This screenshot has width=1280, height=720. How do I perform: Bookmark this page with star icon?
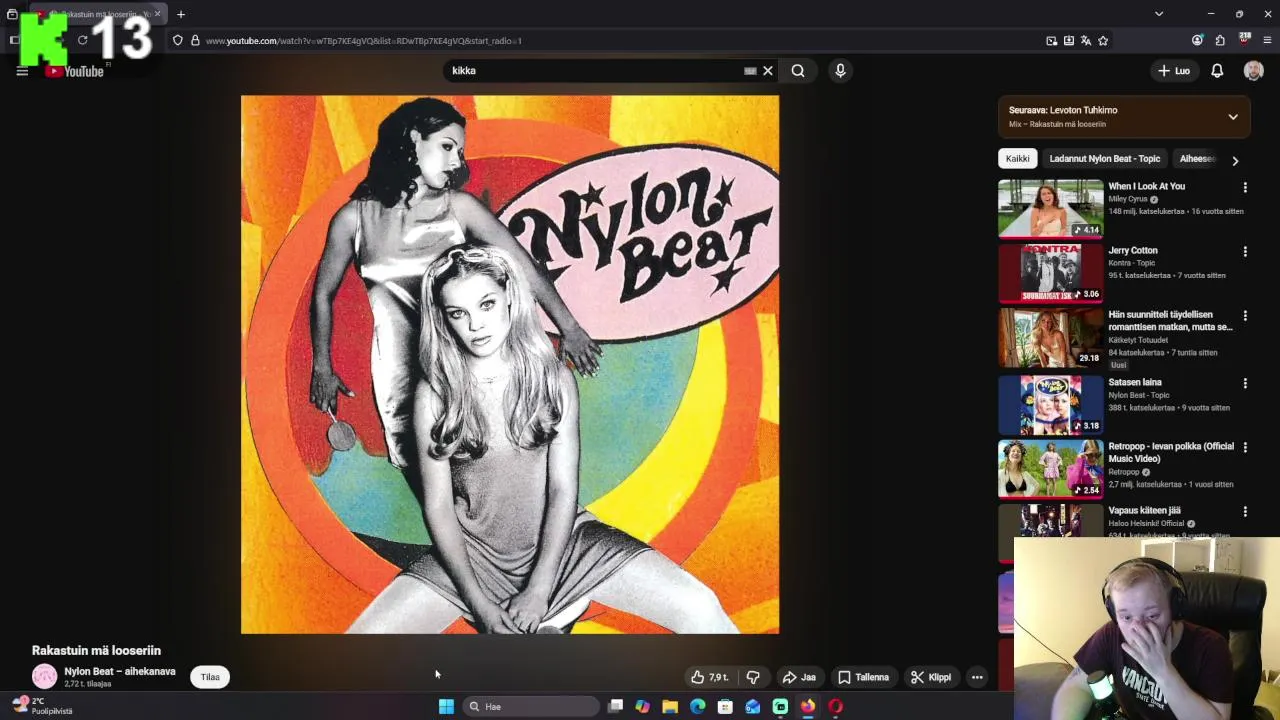pyautogui.click(x=1103, y=41)
